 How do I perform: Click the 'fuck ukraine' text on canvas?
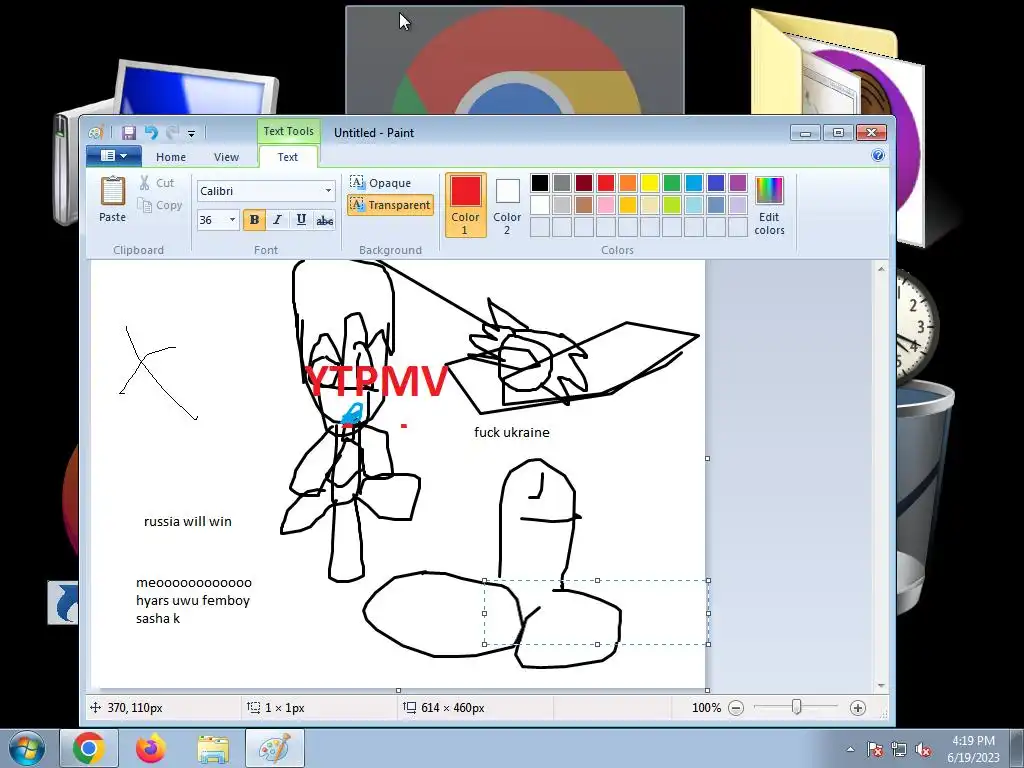point(511,432)
